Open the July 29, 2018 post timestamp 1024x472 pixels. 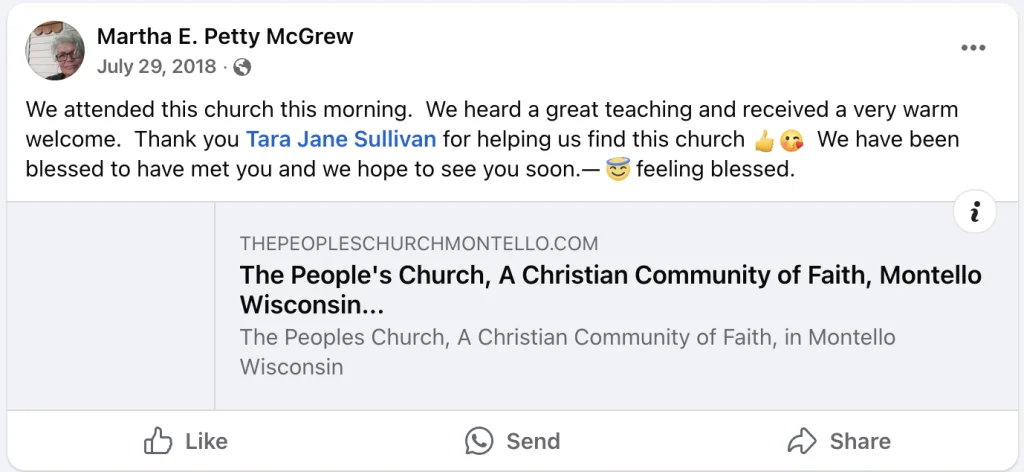(156, 68)
